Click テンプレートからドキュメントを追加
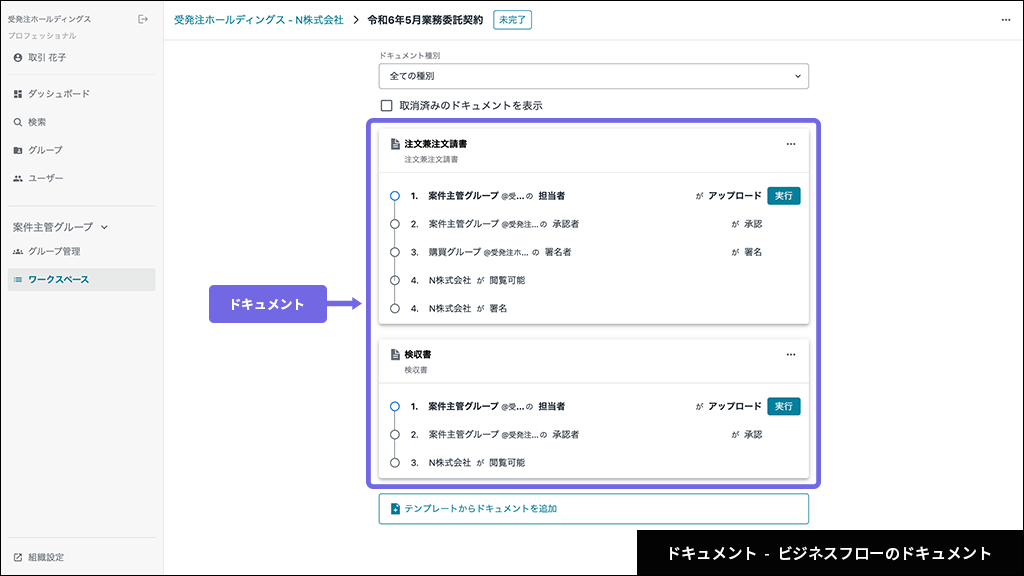1024x576 pixels. click(x=594, y=509)
